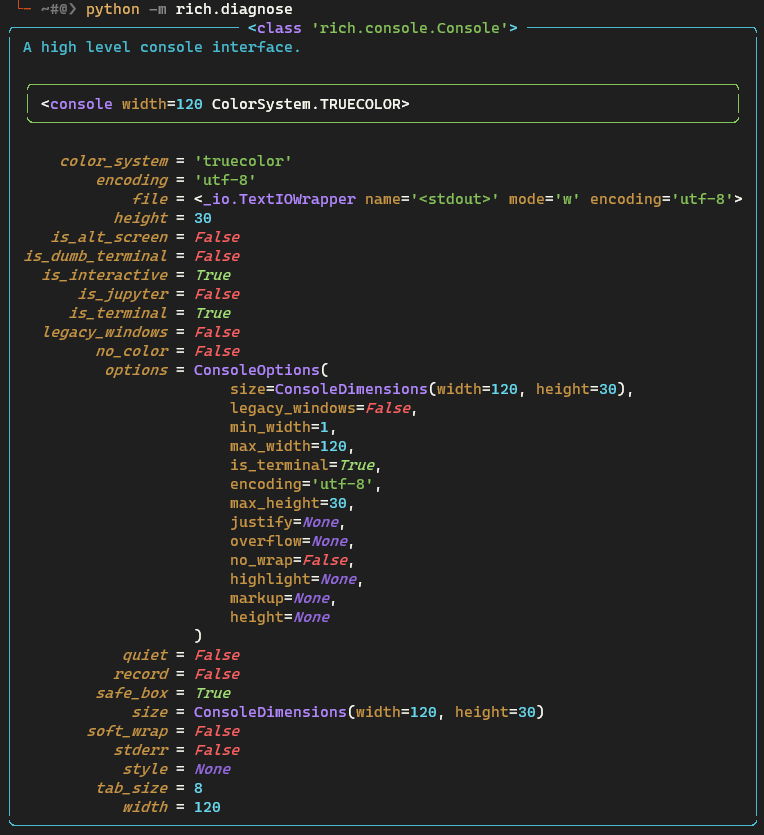
Task: Click the 'legacy_windows' attribute label in left column
Action: coord(105,332)
